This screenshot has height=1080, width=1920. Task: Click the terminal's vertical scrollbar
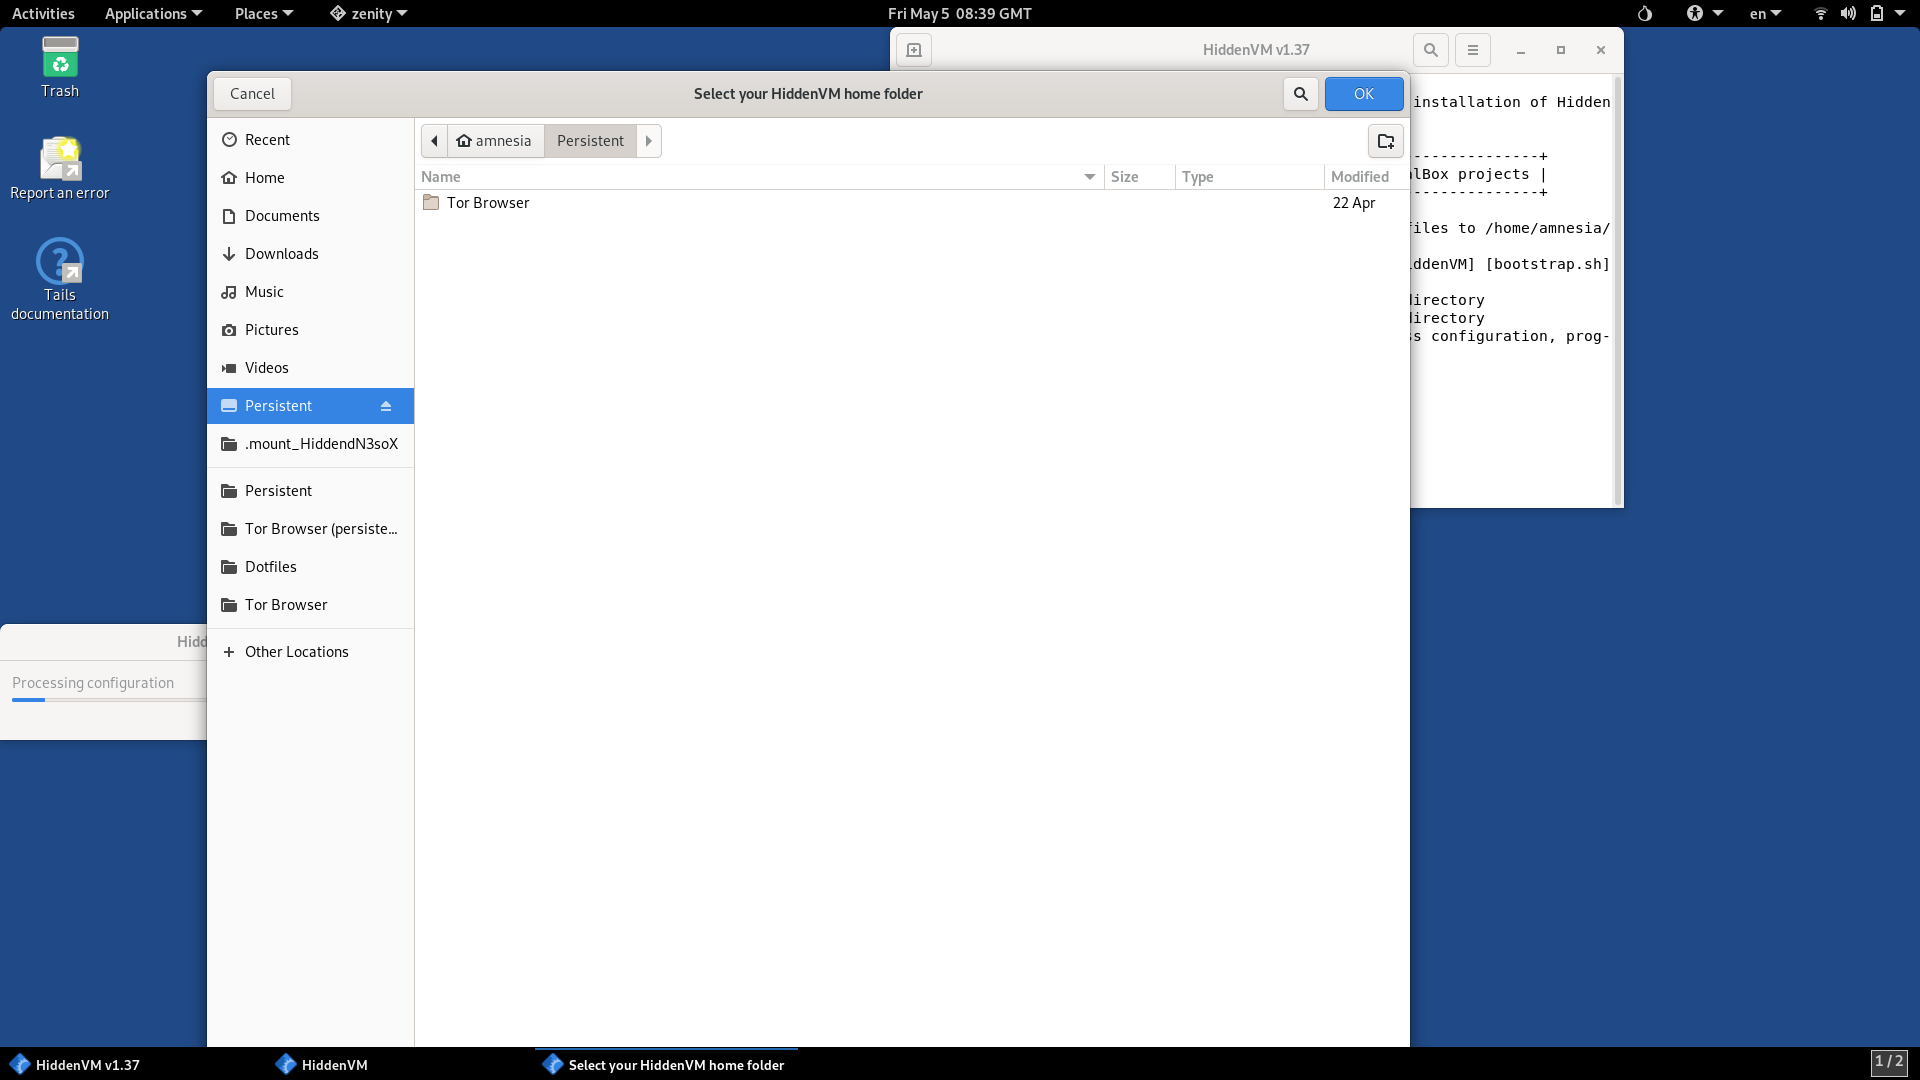(1617, 290)
